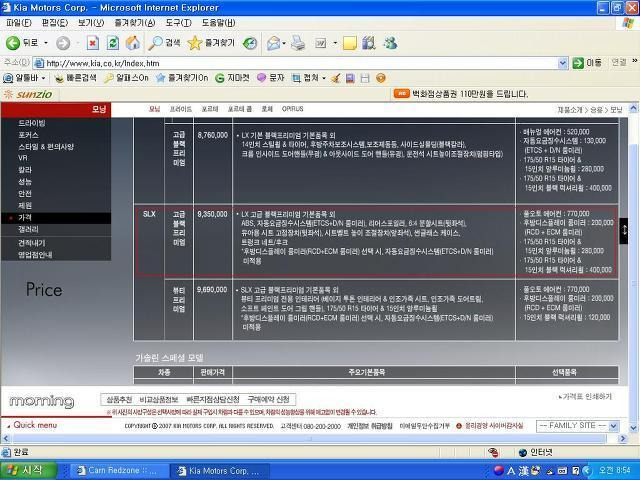This screenshot has height=480, width=640.
Task: Open the 알툴바 dropdown arrow
Action: (43, 78)
